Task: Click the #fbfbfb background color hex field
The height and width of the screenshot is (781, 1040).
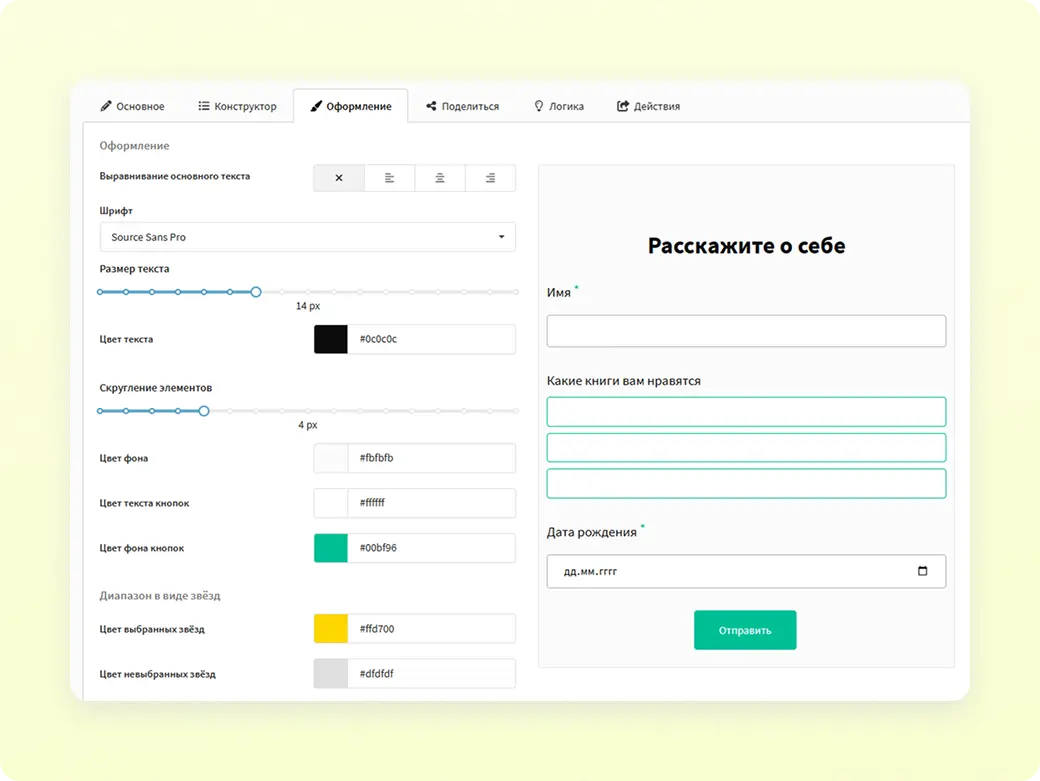Action: [x=431, y=458]
